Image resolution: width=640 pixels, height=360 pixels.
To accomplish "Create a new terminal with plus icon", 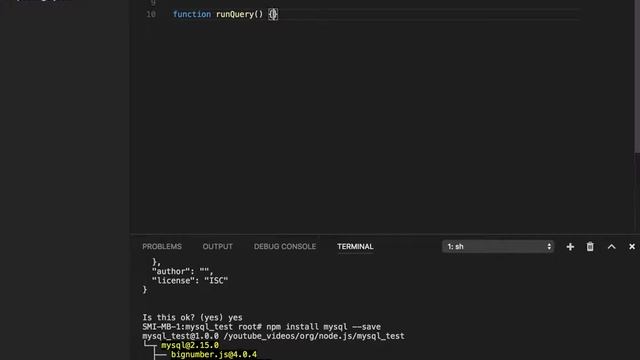I will [x=570, y=247].
